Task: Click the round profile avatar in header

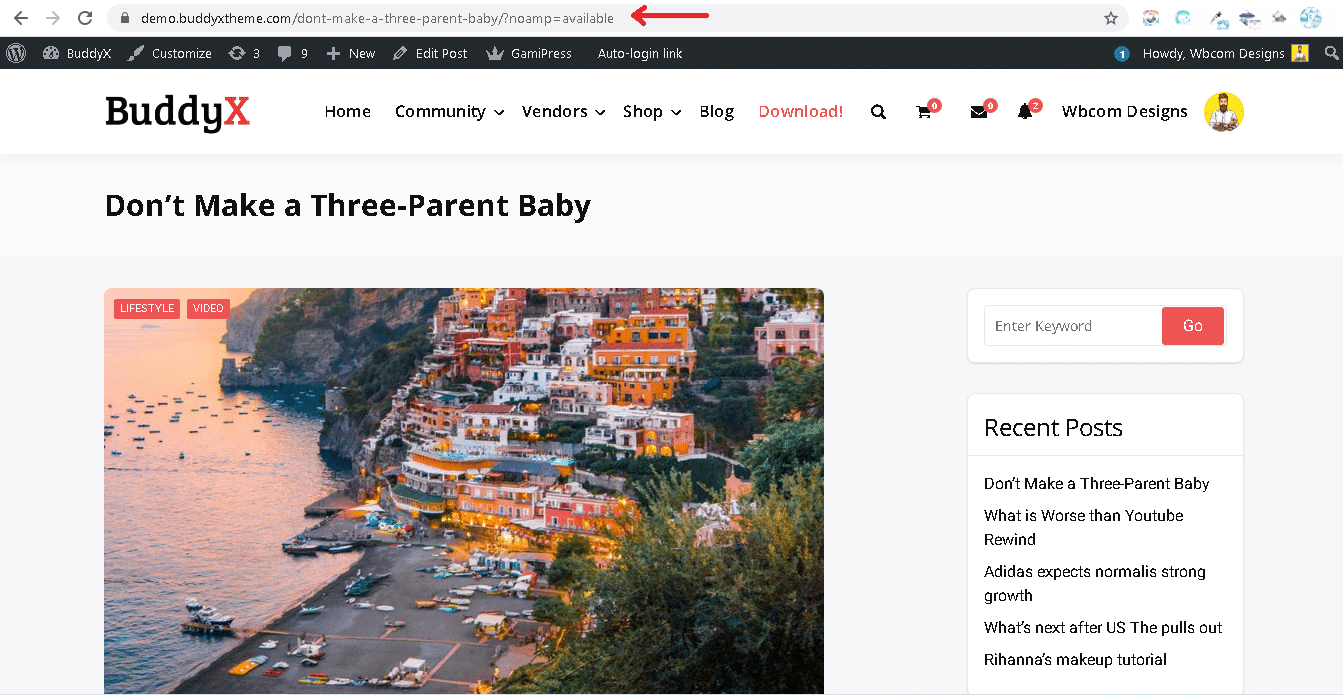Action: (x=1224, y=112)
